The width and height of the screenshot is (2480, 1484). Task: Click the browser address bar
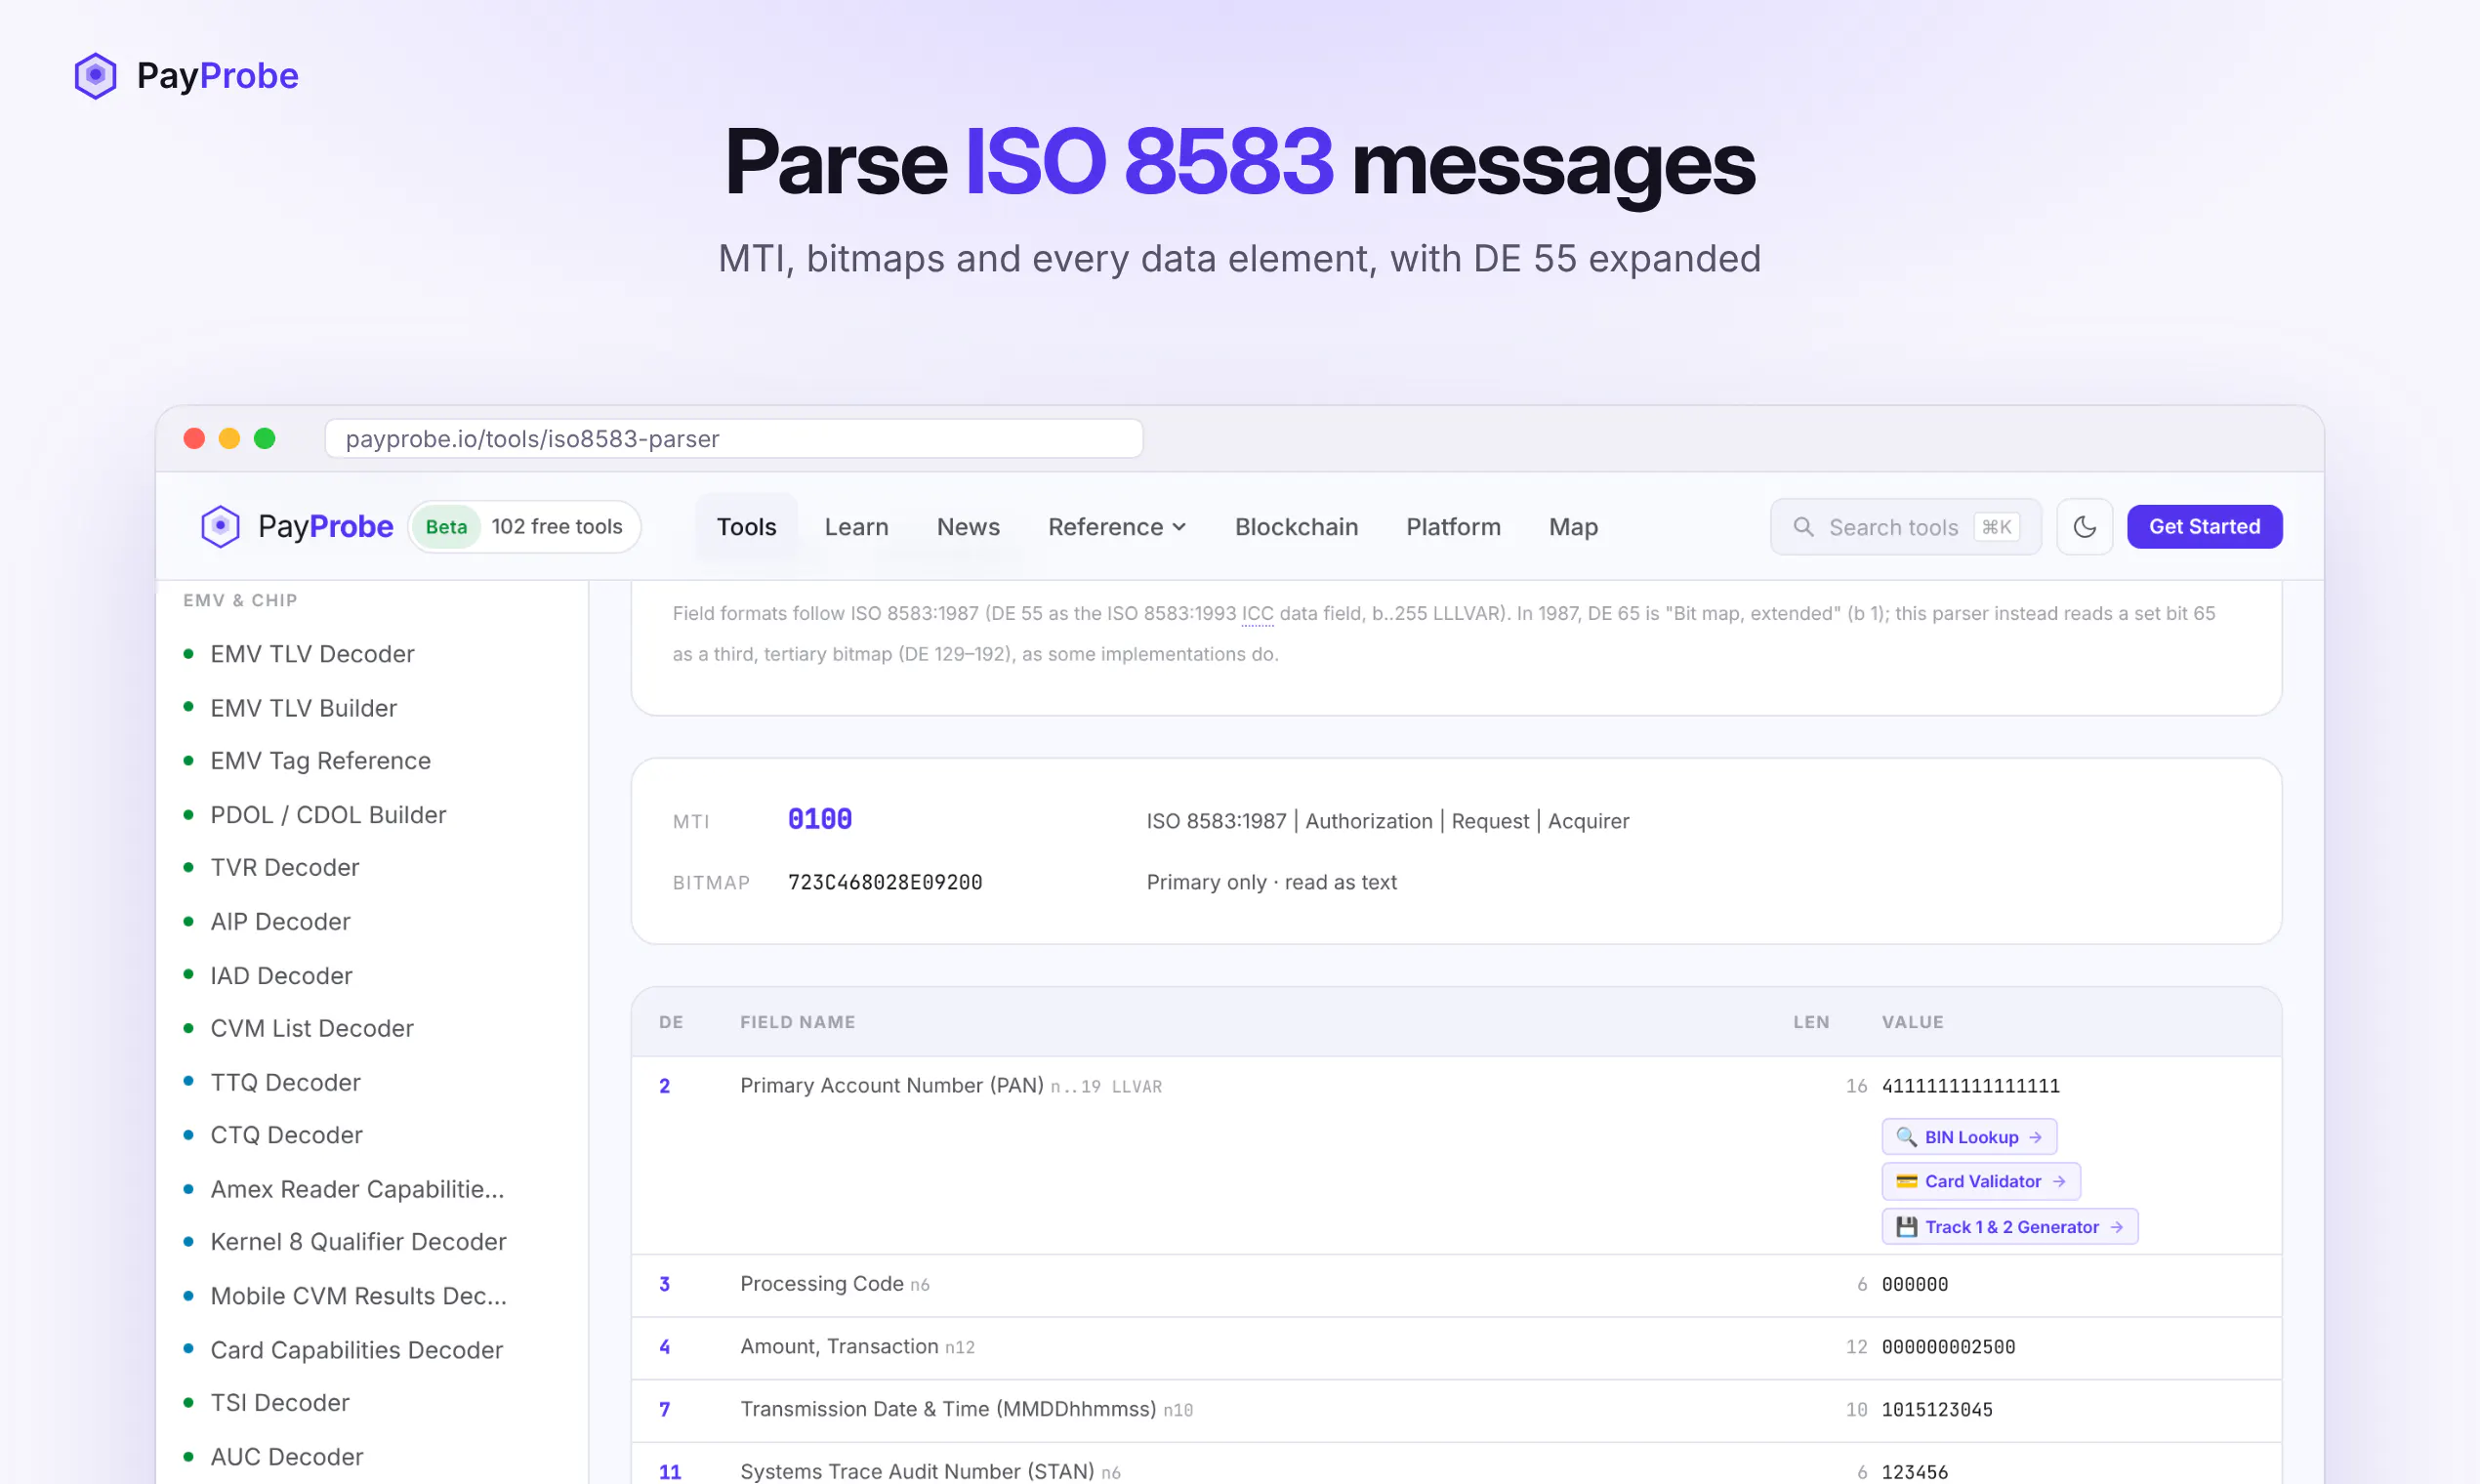733,438
